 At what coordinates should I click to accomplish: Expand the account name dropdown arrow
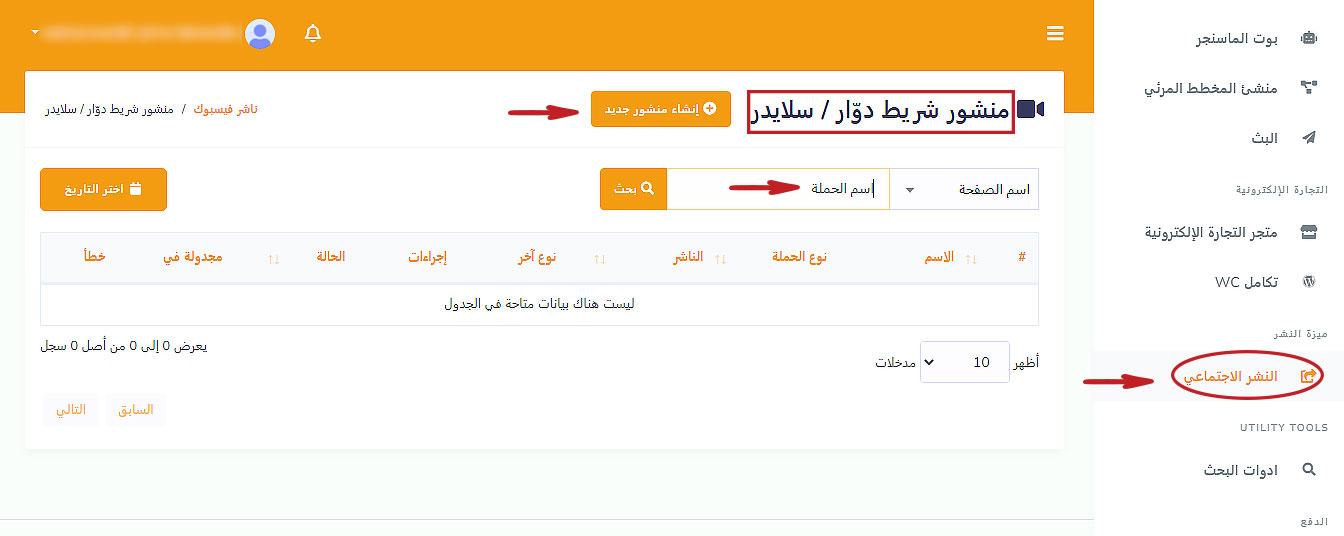[x=36, y=33]
